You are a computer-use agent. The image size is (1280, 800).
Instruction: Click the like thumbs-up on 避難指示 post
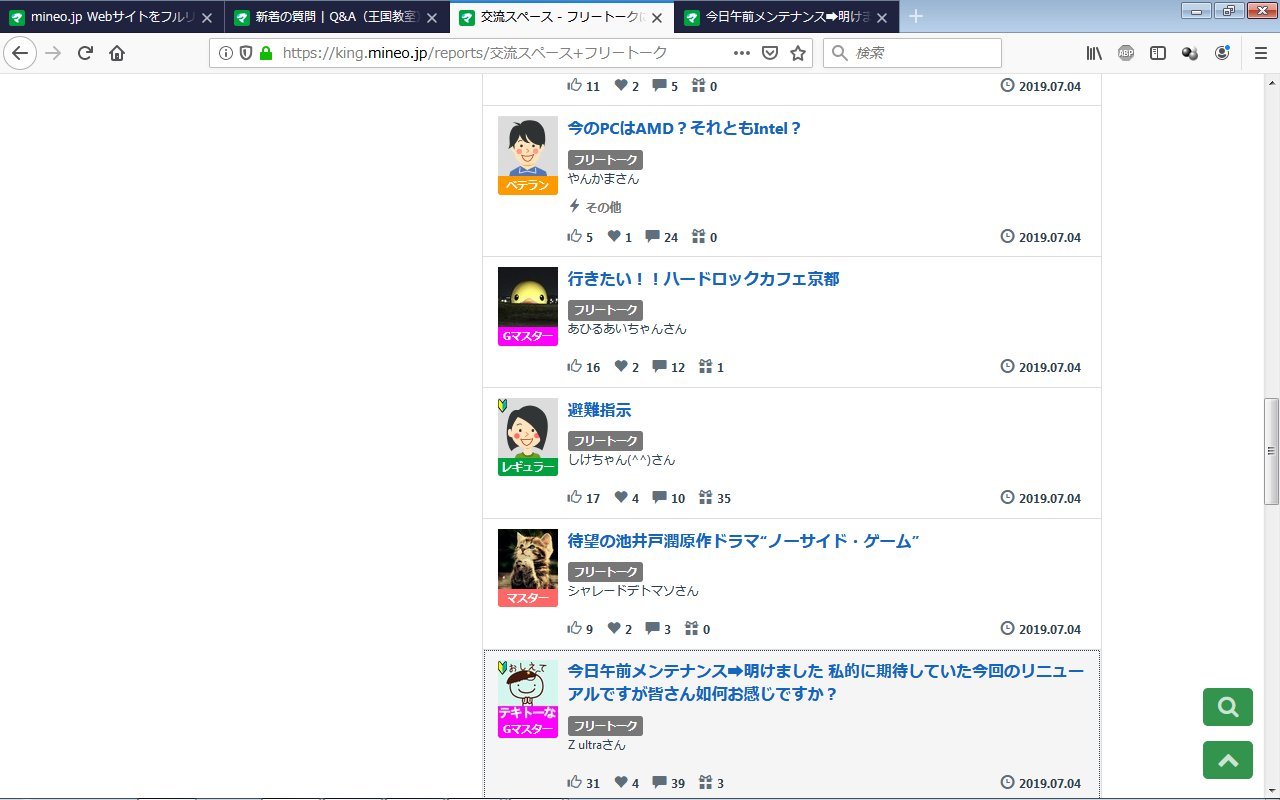click(575, 497)
